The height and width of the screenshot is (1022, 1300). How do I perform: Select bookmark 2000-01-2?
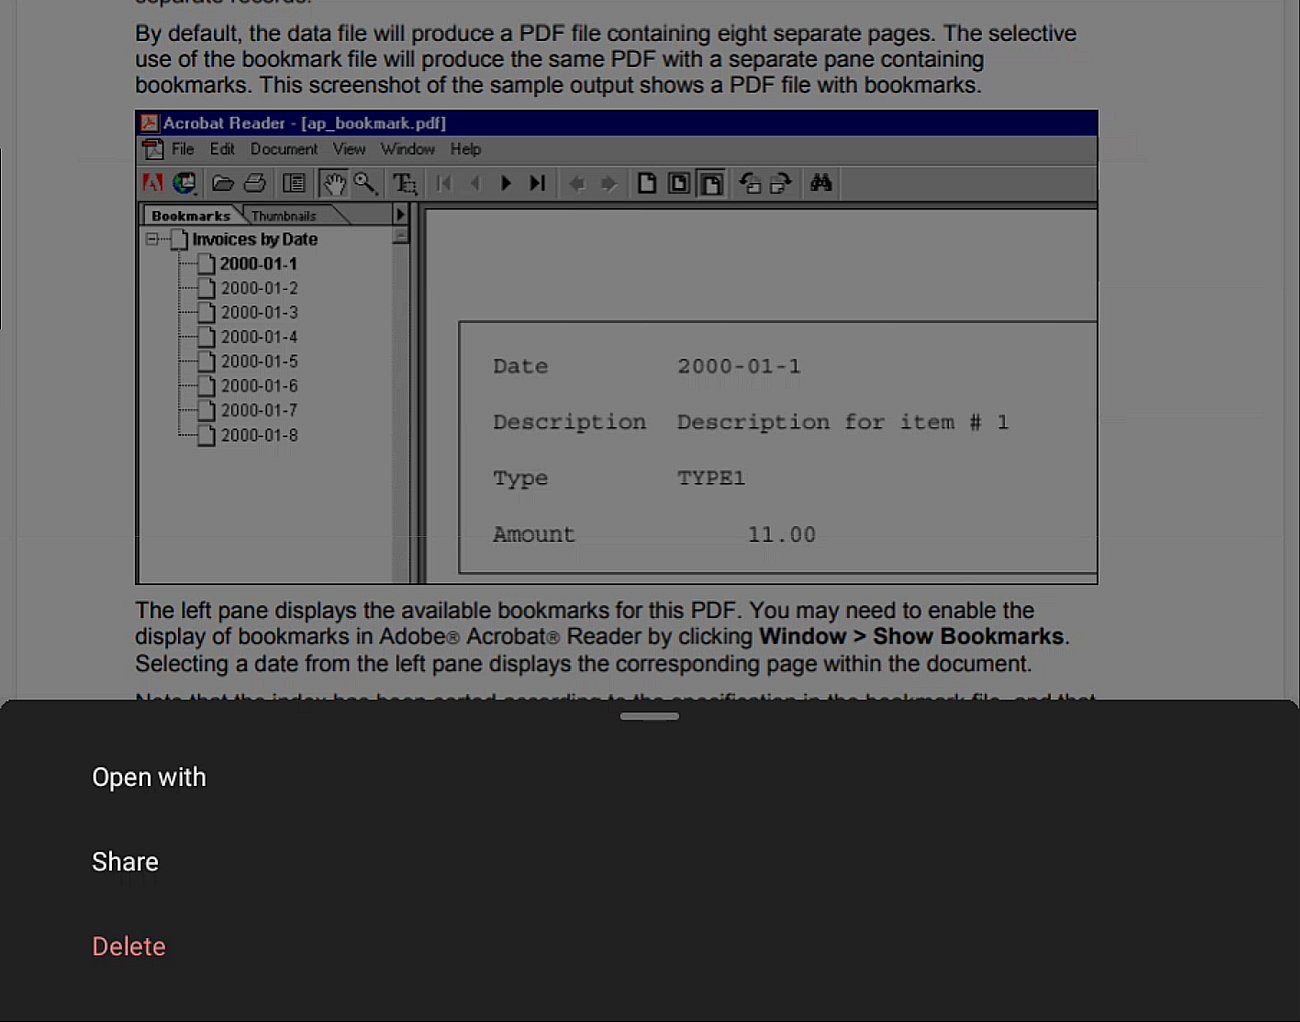click(x=259, y=288)
